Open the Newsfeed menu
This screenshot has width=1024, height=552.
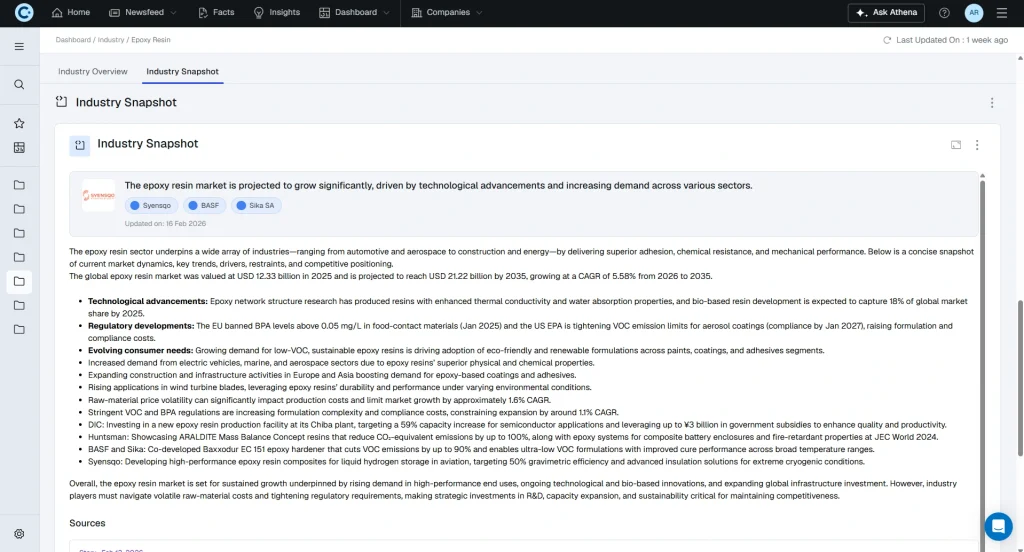click(x=142, y=12)
